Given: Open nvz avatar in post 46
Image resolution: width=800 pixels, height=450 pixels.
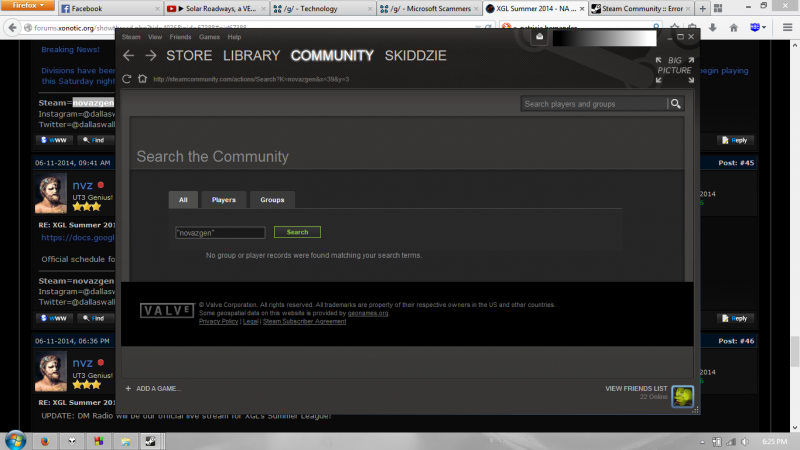Looking at the screenshot, I should pyautogui.click(x=51, y=371).
